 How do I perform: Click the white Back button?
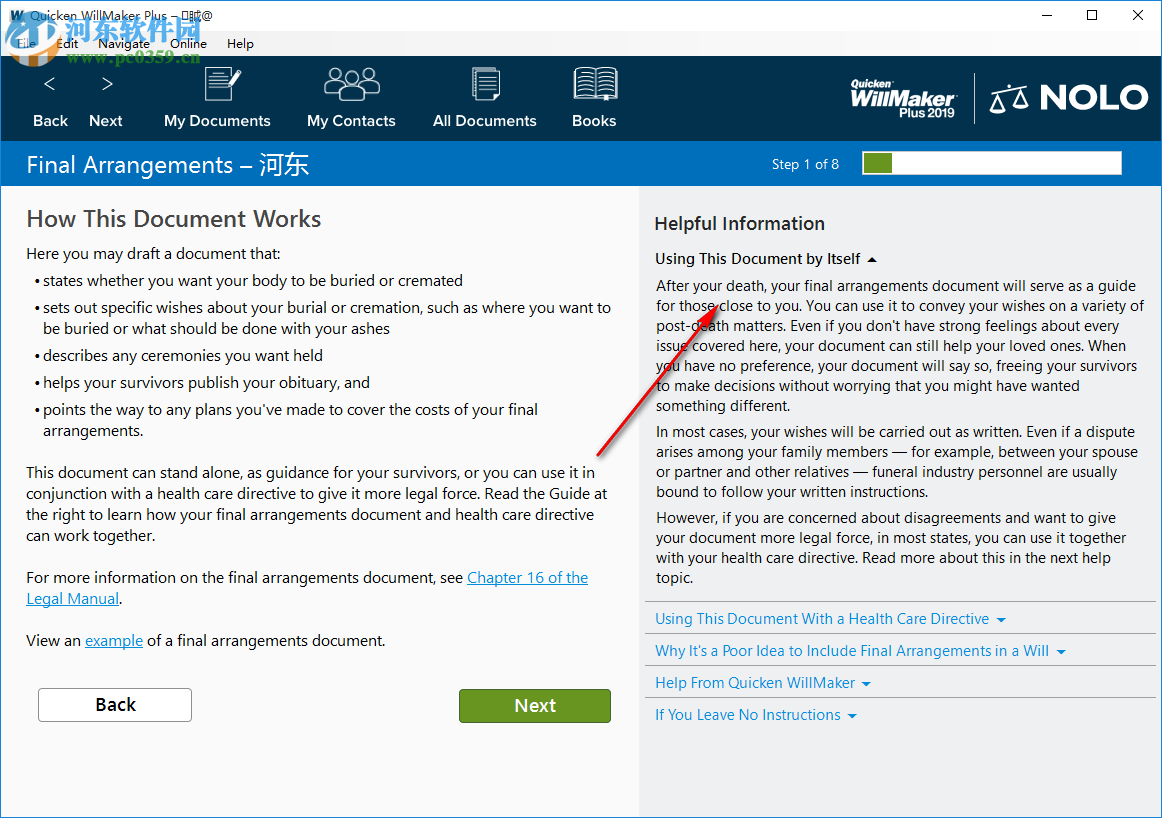point(115,705)
